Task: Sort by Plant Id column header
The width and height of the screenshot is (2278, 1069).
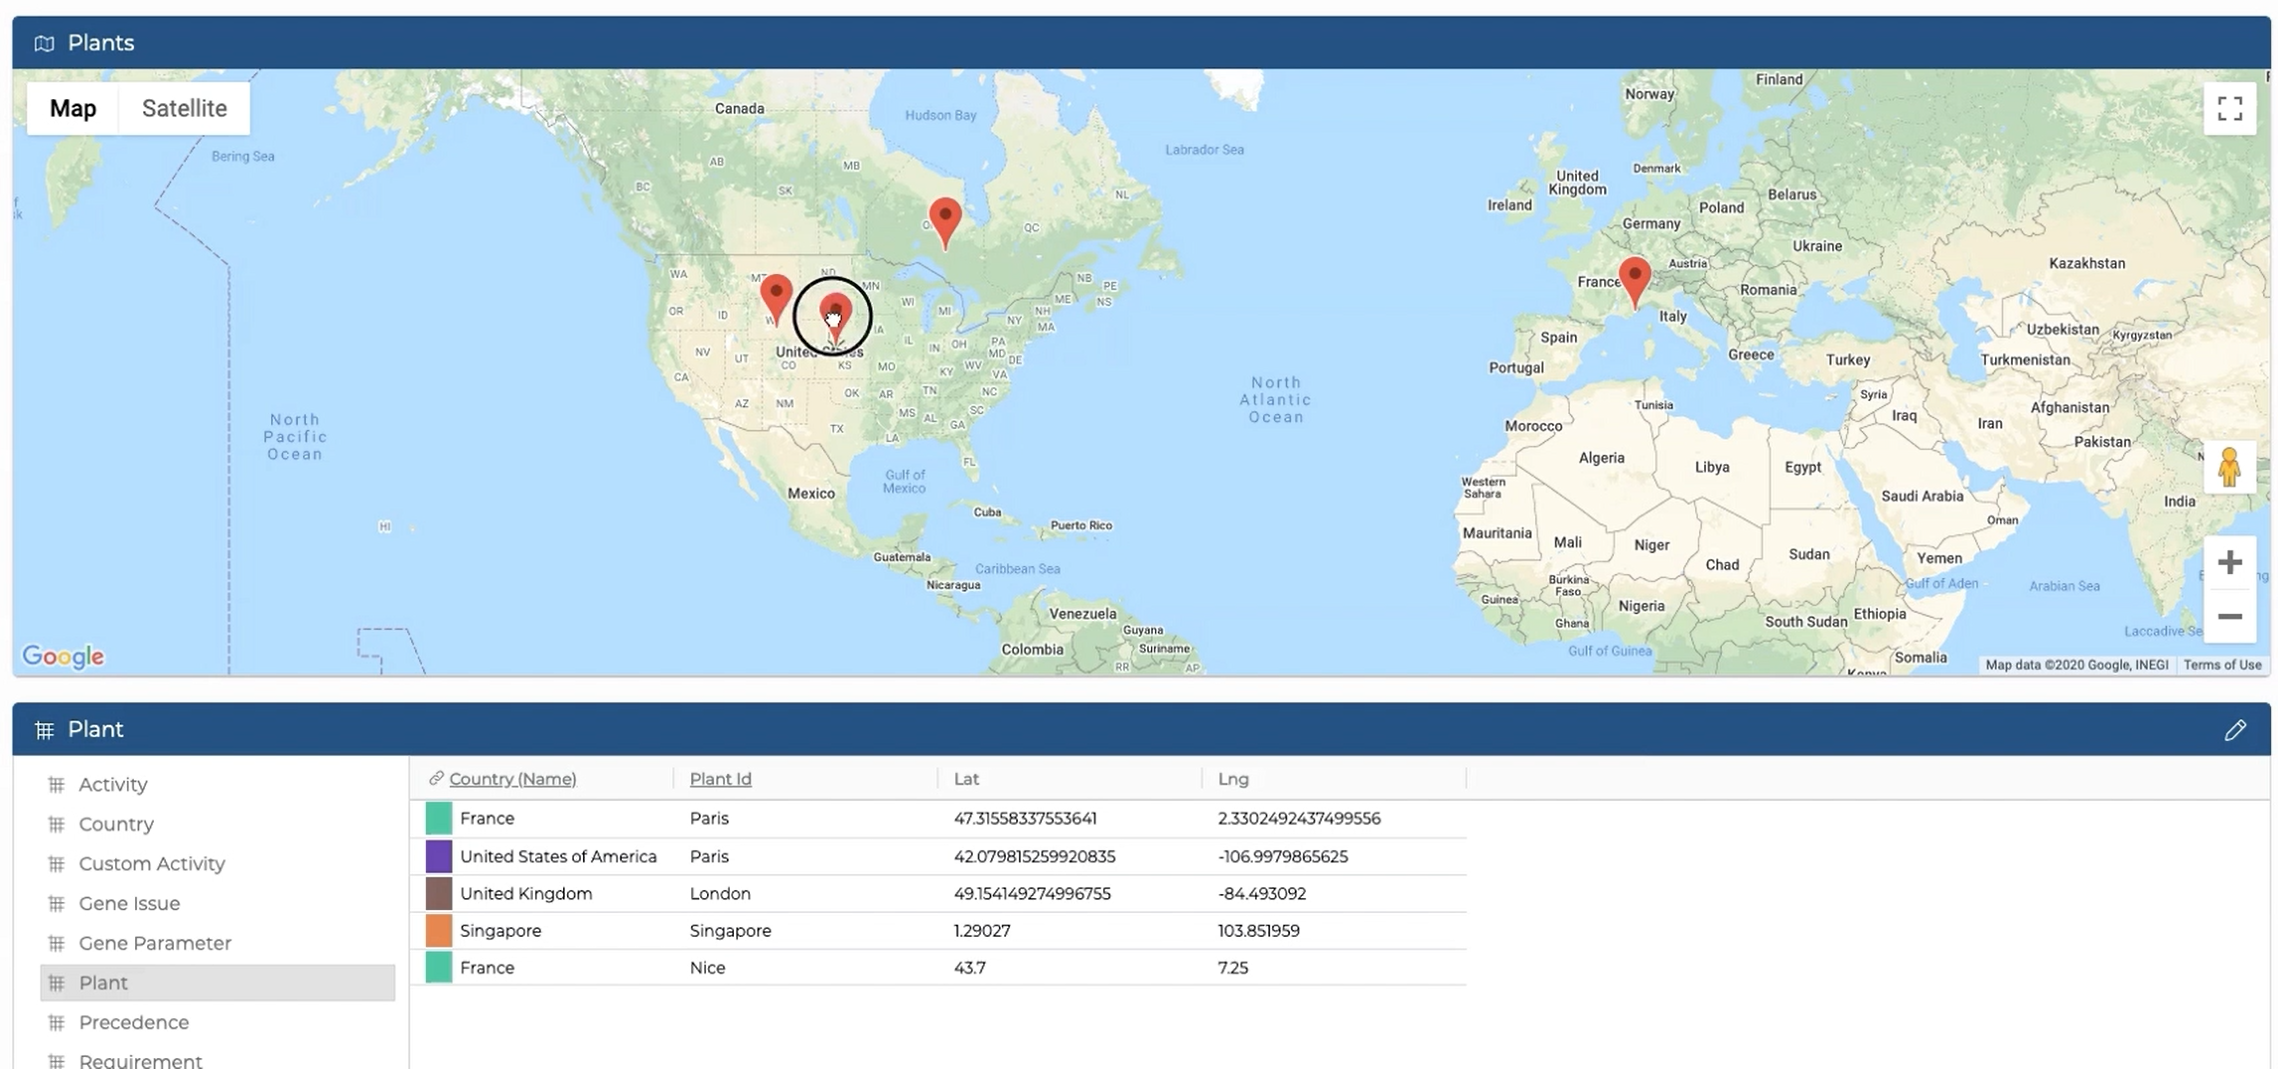Action: pos(720,778)
